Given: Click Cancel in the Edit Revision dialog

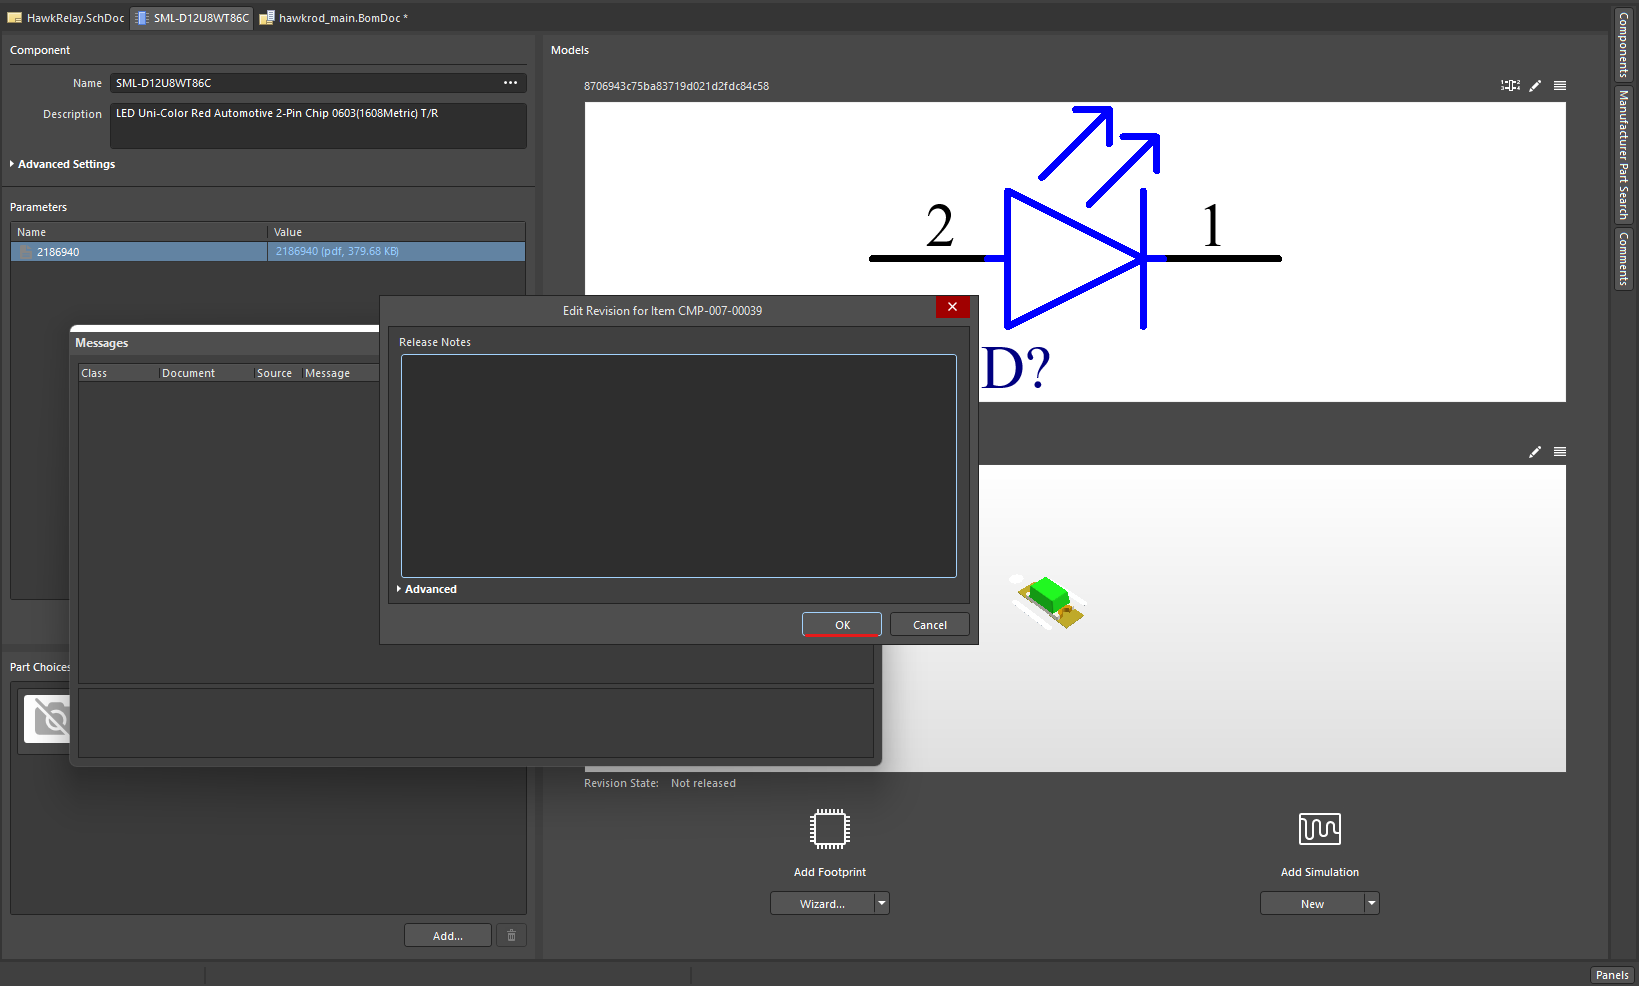Looking at the screenshot, I should click(929, 625).
